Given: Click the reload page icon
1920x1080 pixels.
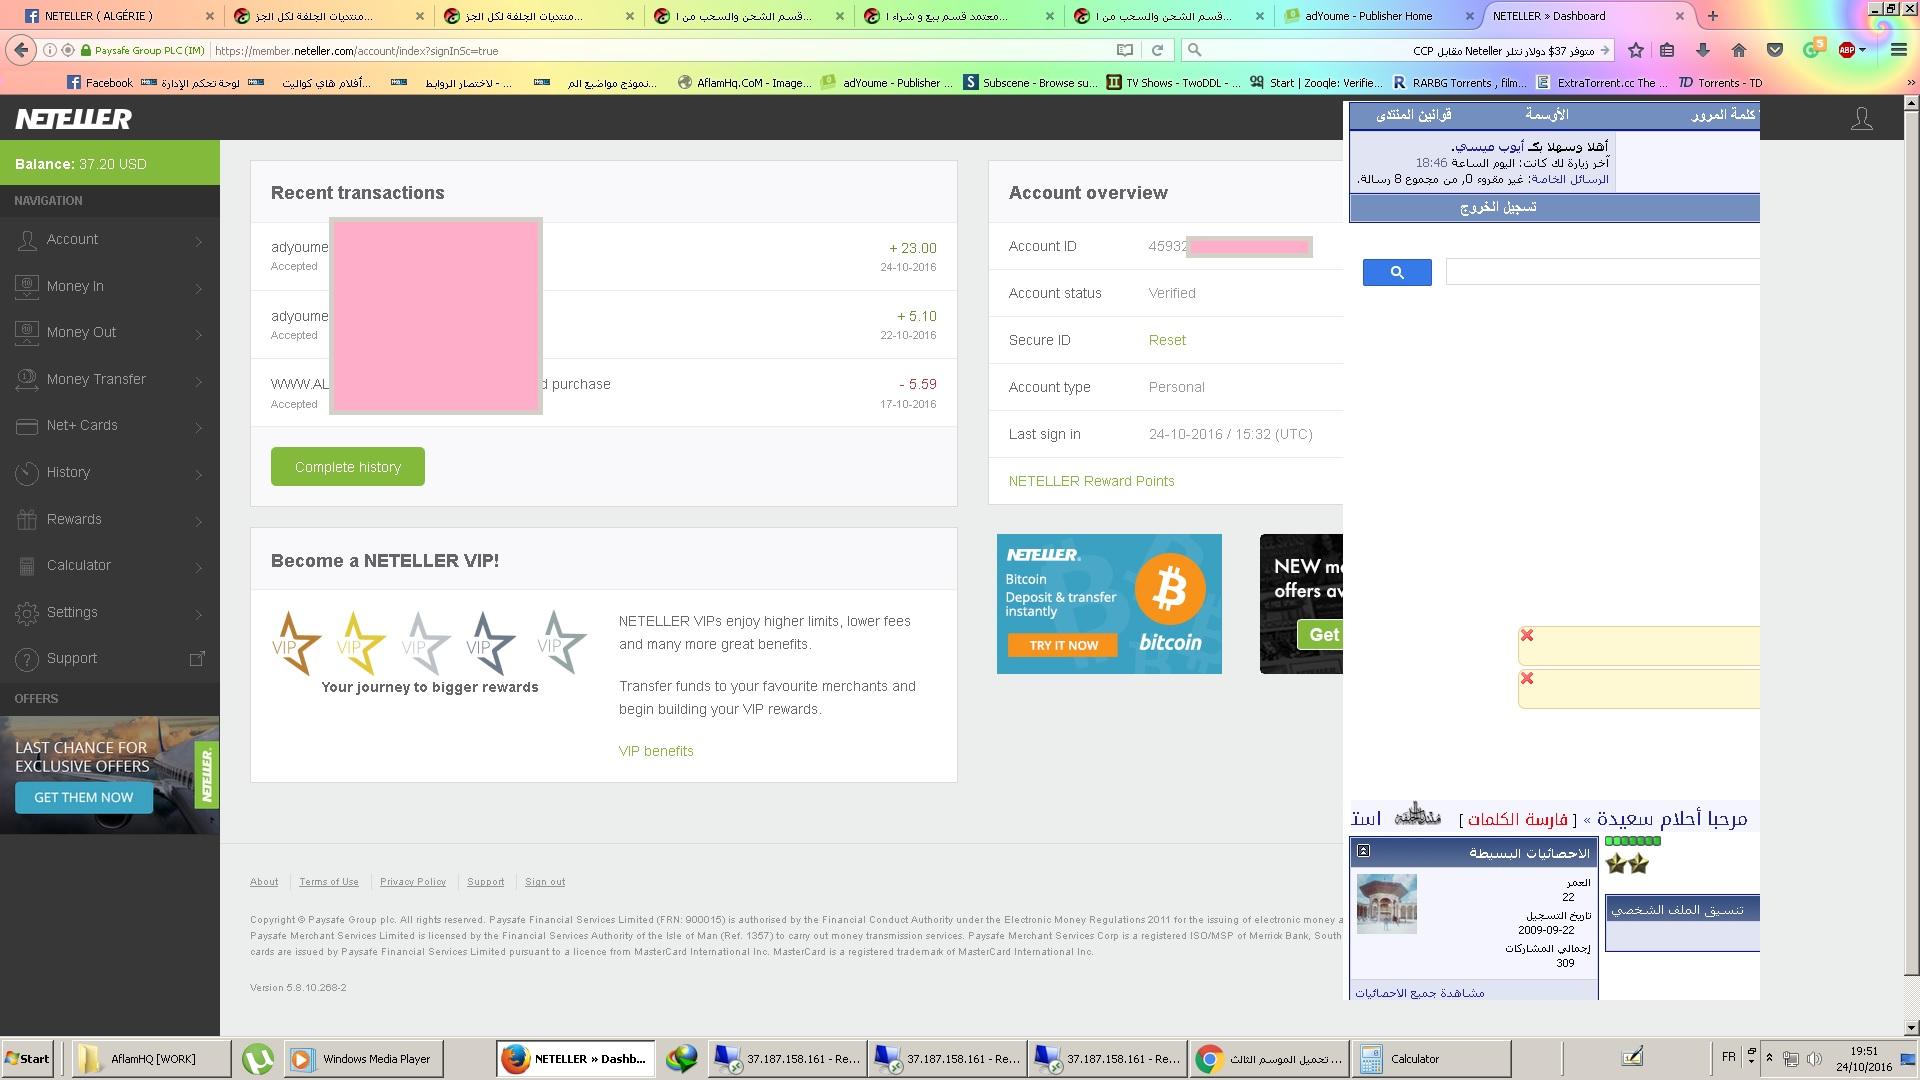Looking at the screenshot, I should pyautogui.click(x=1157, y=50).
